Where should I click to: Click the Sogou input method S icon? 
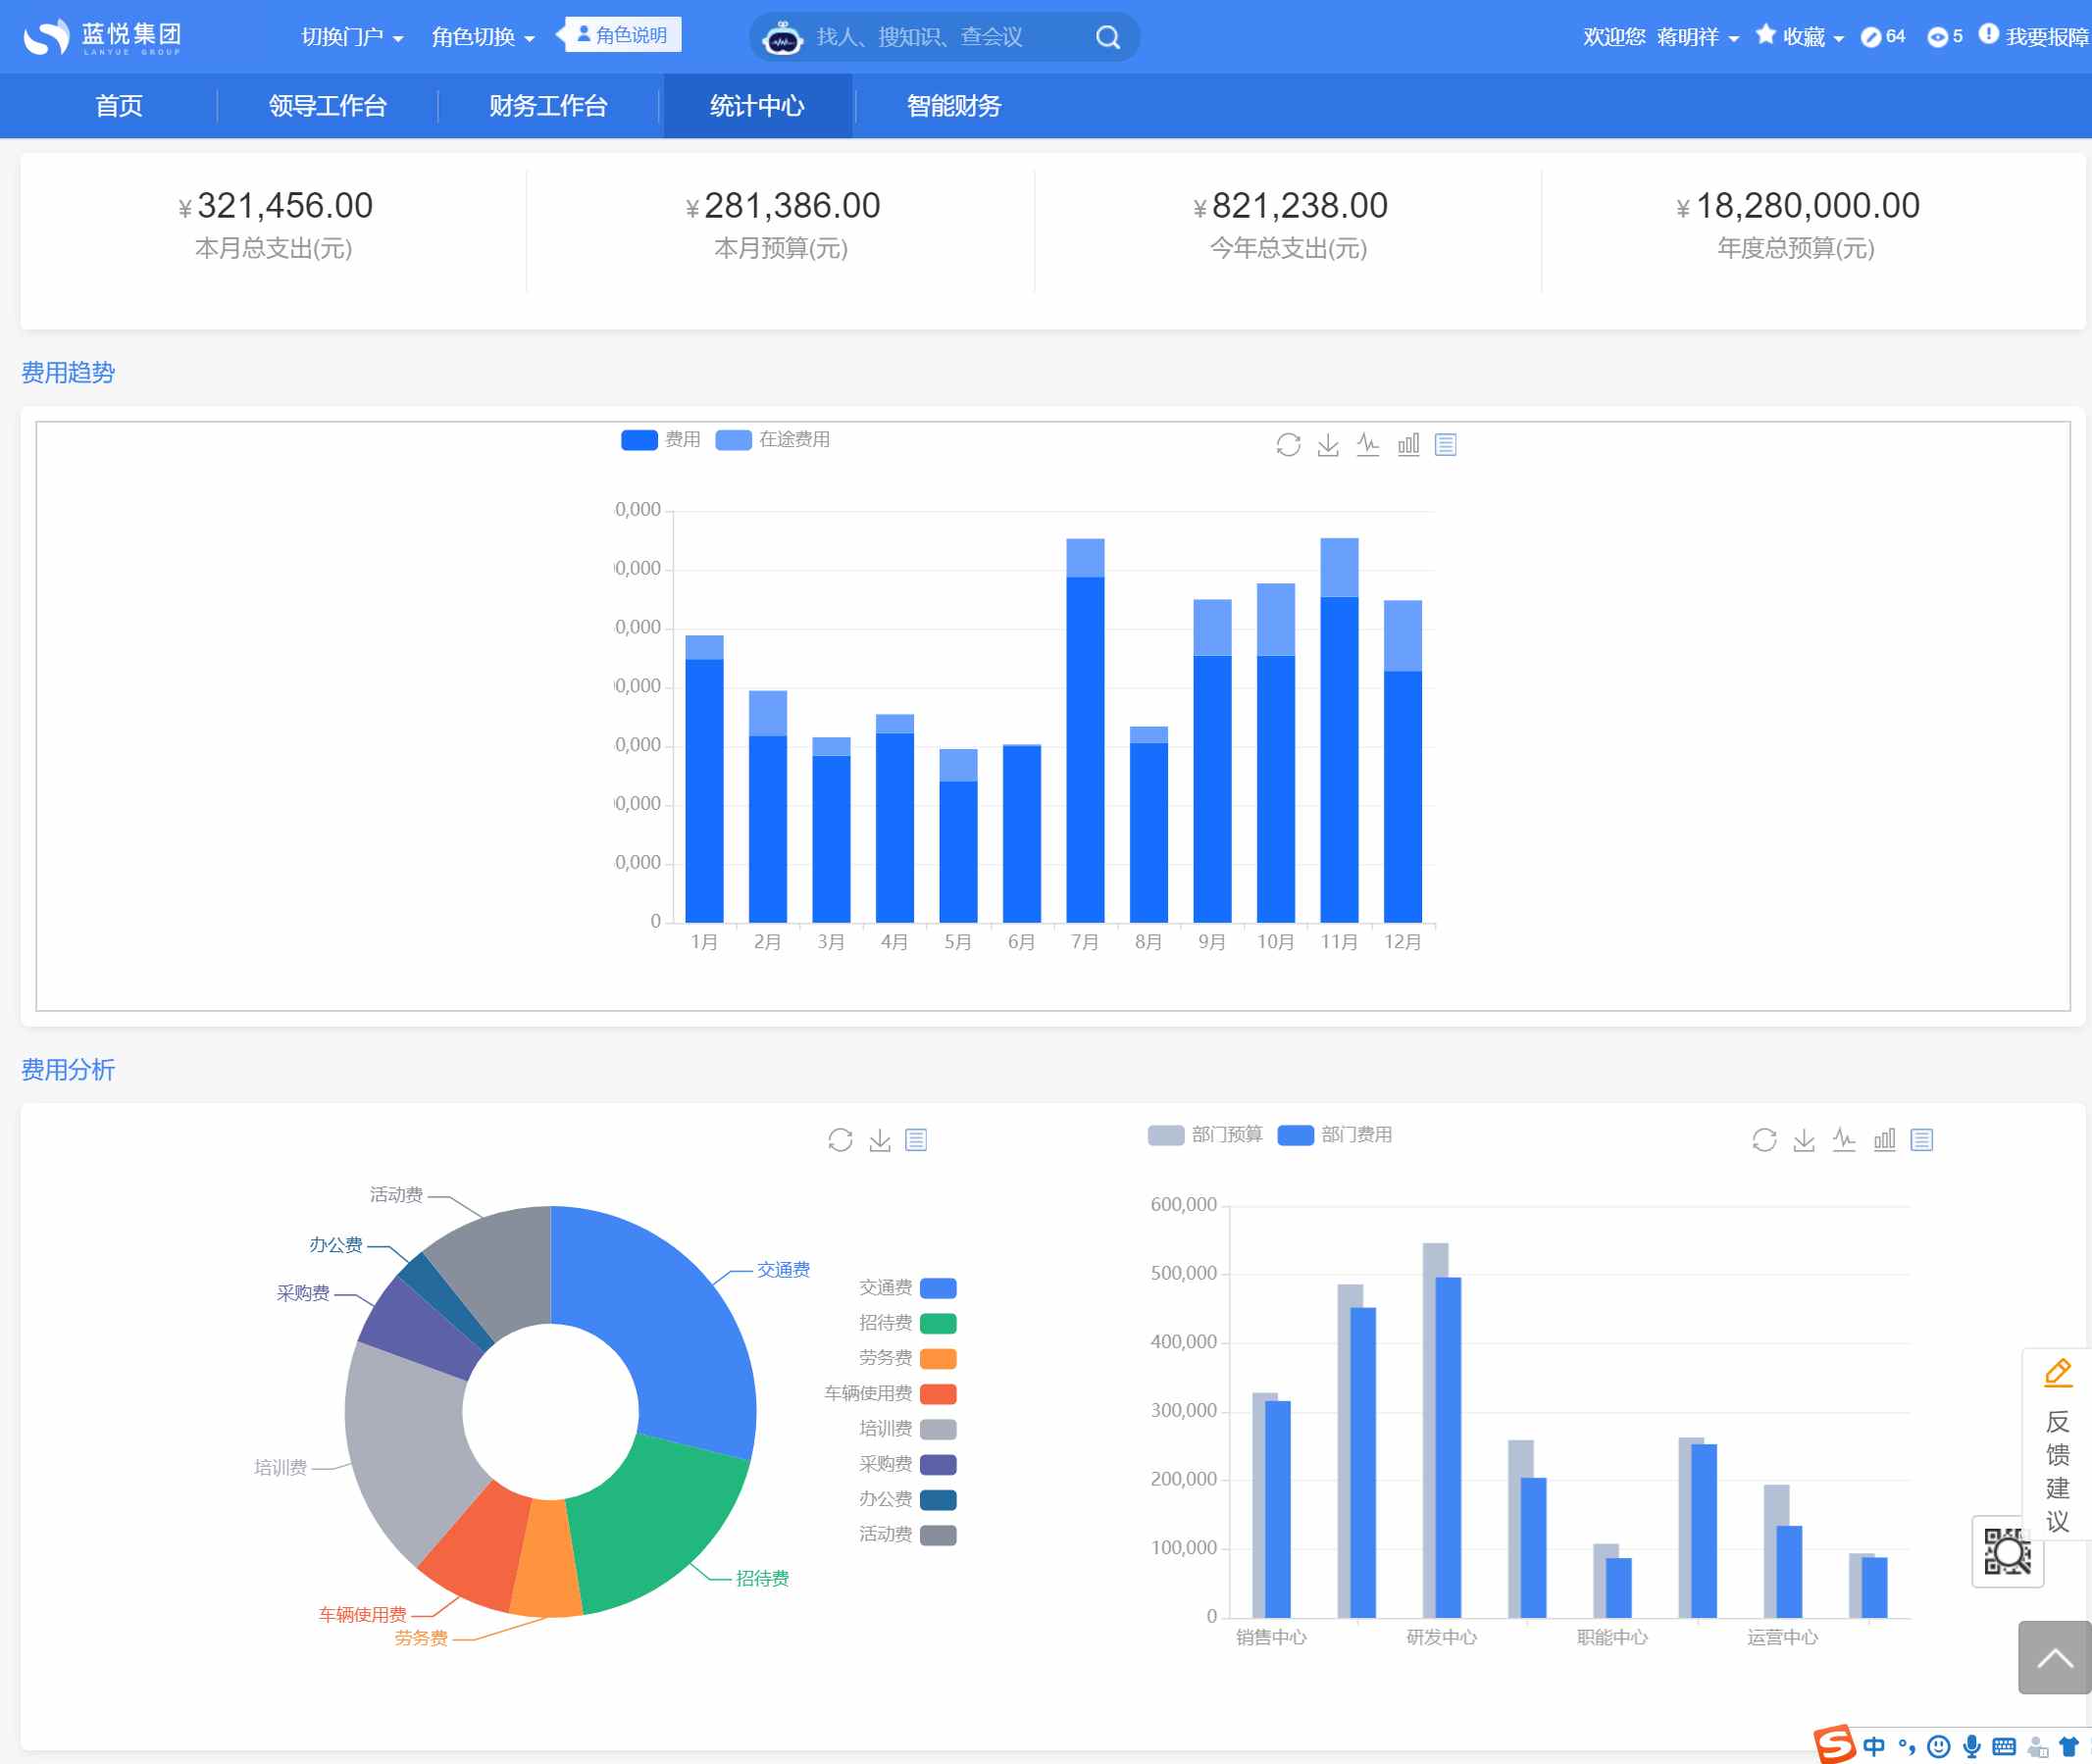1834,1744
